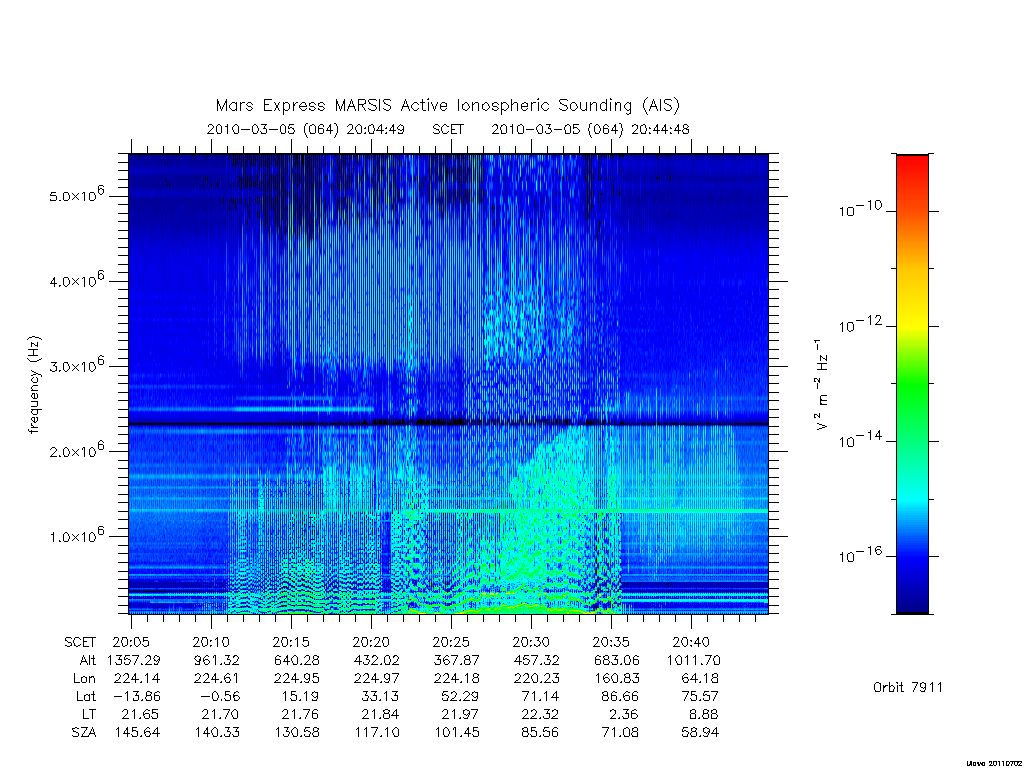Click longitude value 224.14
Image resolution: width=1024 pixels, height=768 pixels.
pyautogui.click(x=136, y=679)
